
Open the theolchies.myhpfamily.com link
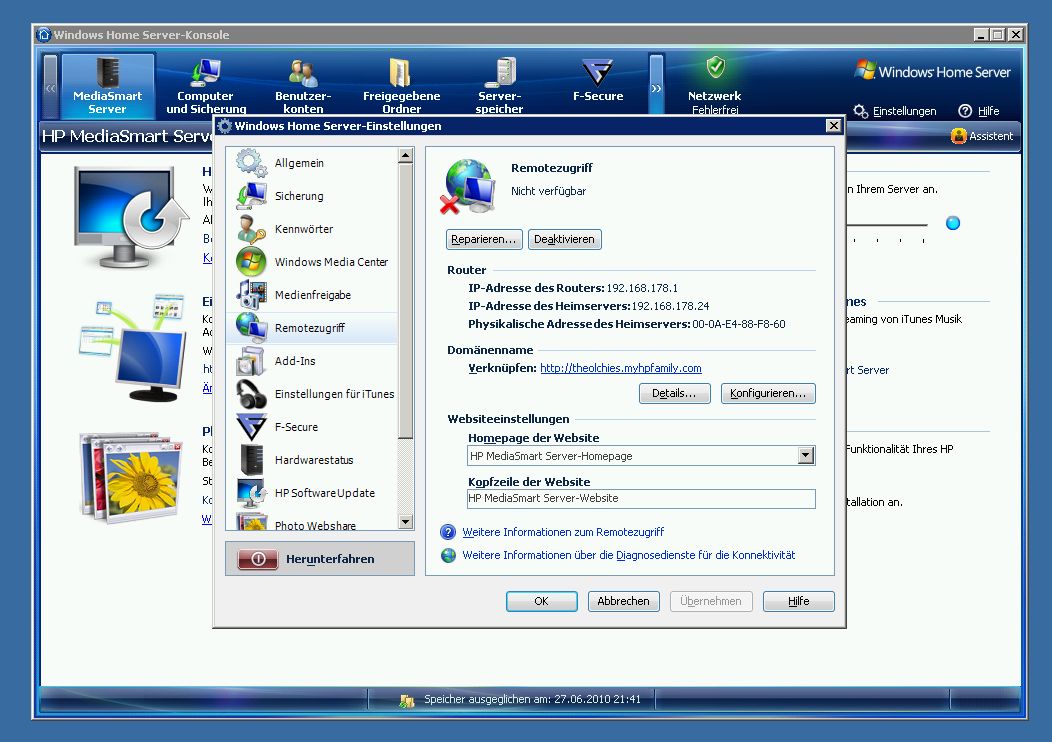click(621, 368)
